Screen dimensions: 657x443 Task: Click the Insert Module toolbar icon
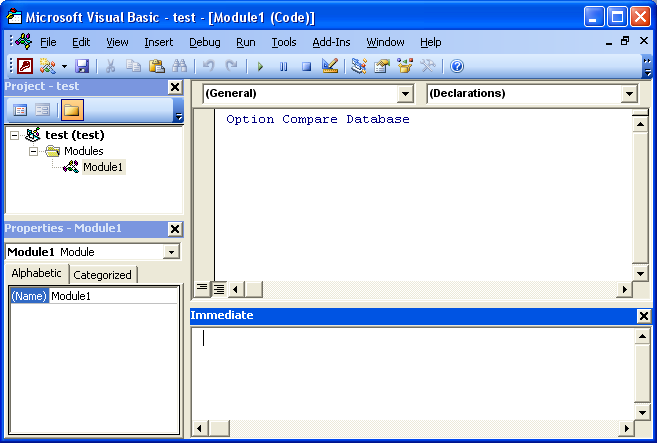[47, 66]
